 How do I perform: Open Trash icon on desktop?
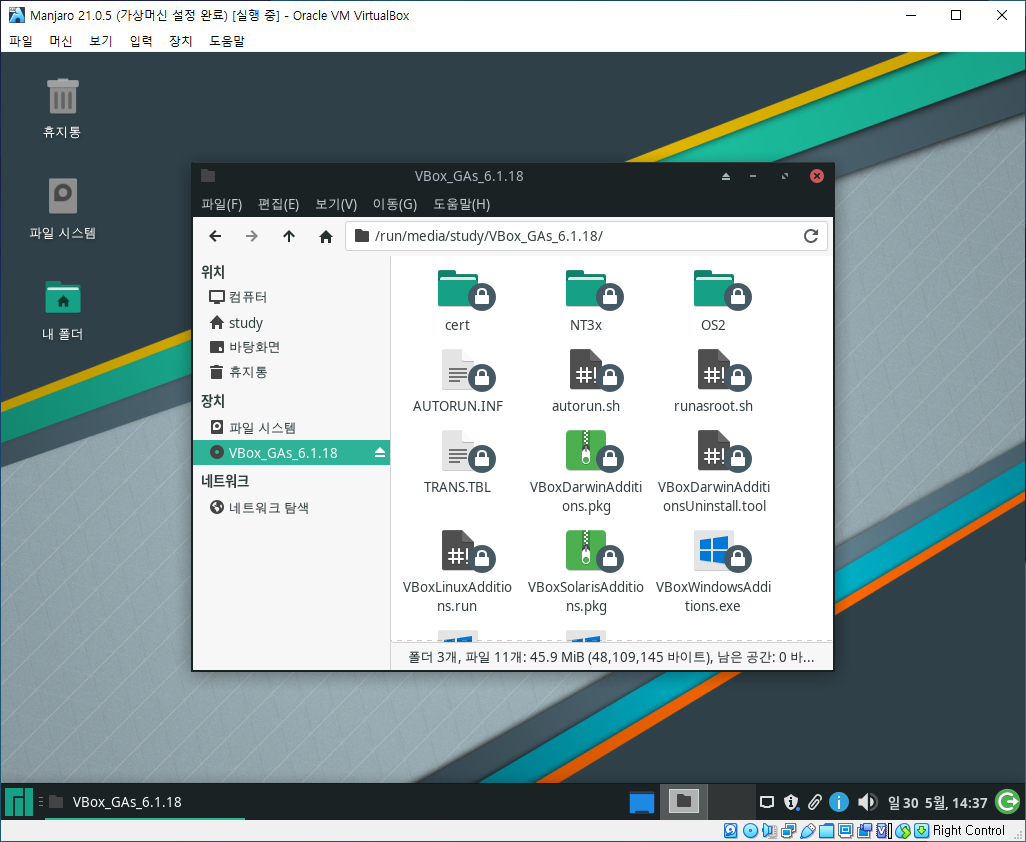pos(62,108)
